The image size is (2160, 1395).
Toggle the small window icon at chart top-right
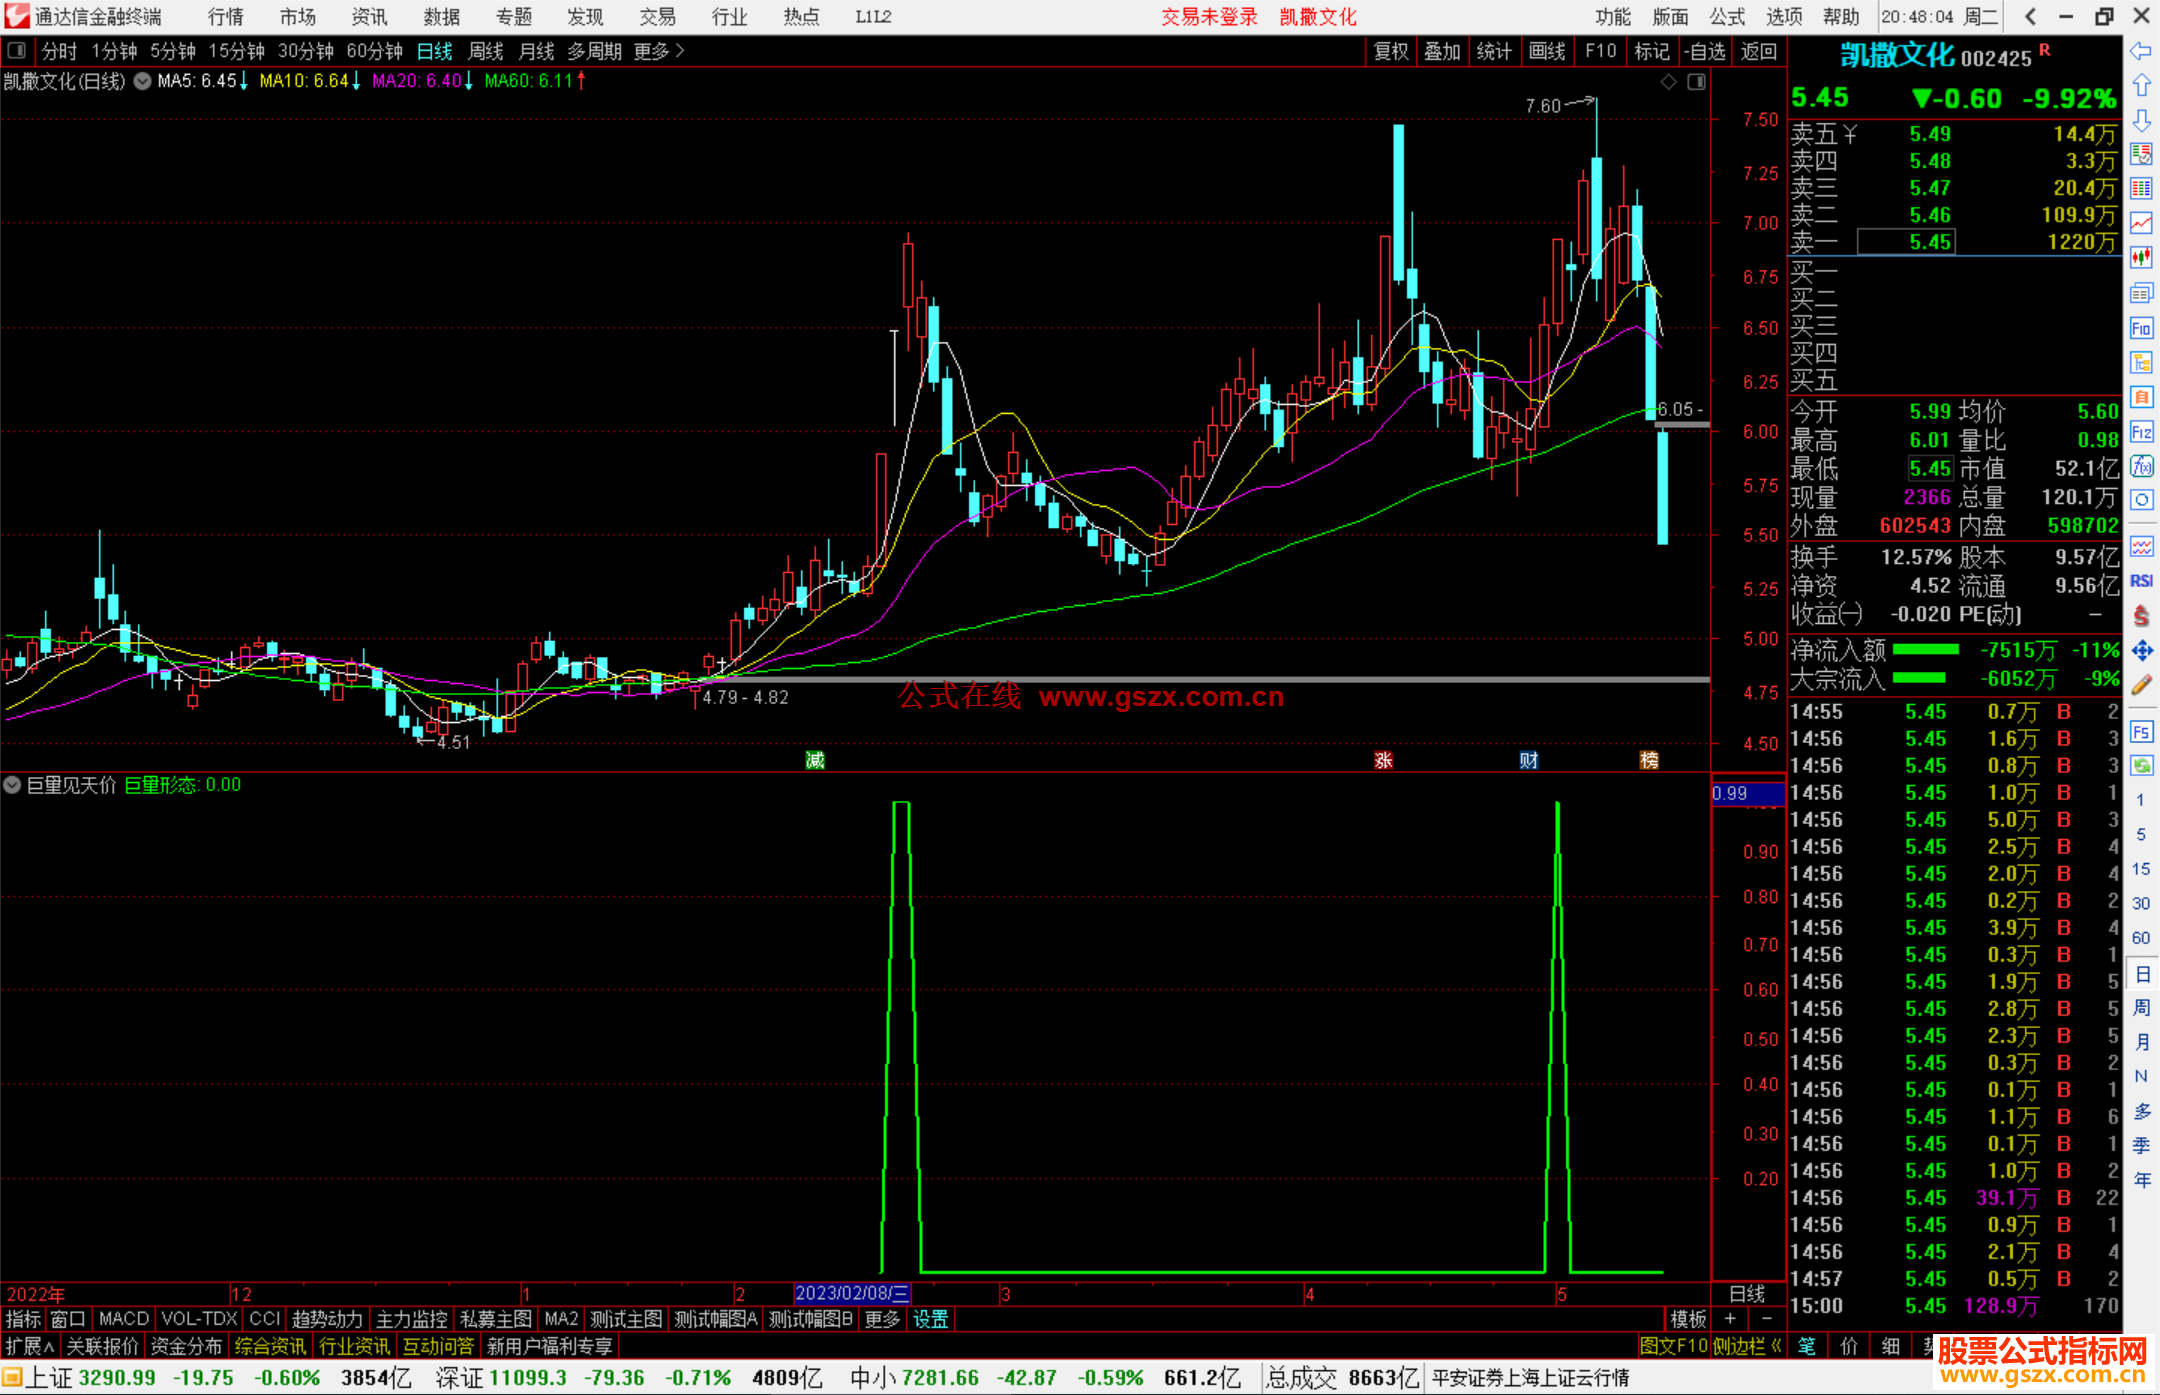pos(1697,82)
